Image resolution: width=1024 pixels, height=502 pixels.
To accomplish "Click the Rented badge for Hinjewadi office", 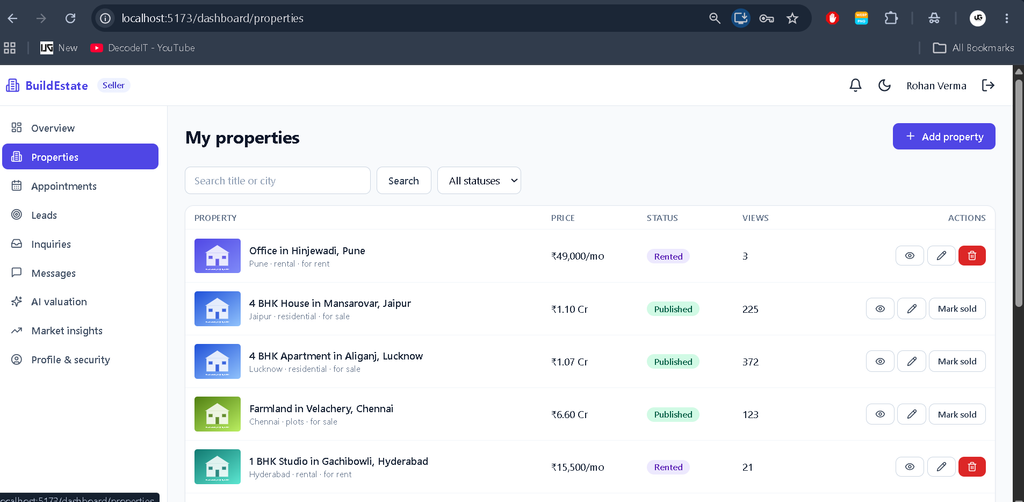I will coord(668,257).
